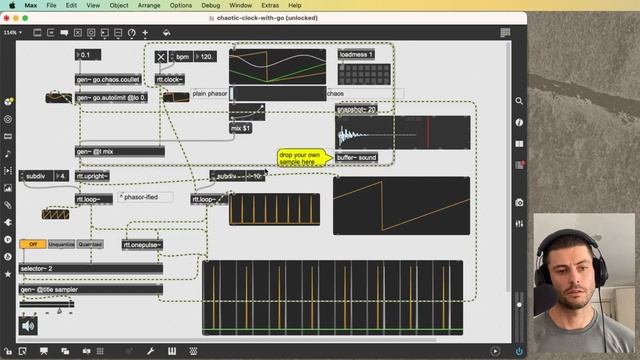The width and height of the screenshot is (640, 360).
Task: Adjust plain phasor to chaos slider
Action: coord(278,93)
